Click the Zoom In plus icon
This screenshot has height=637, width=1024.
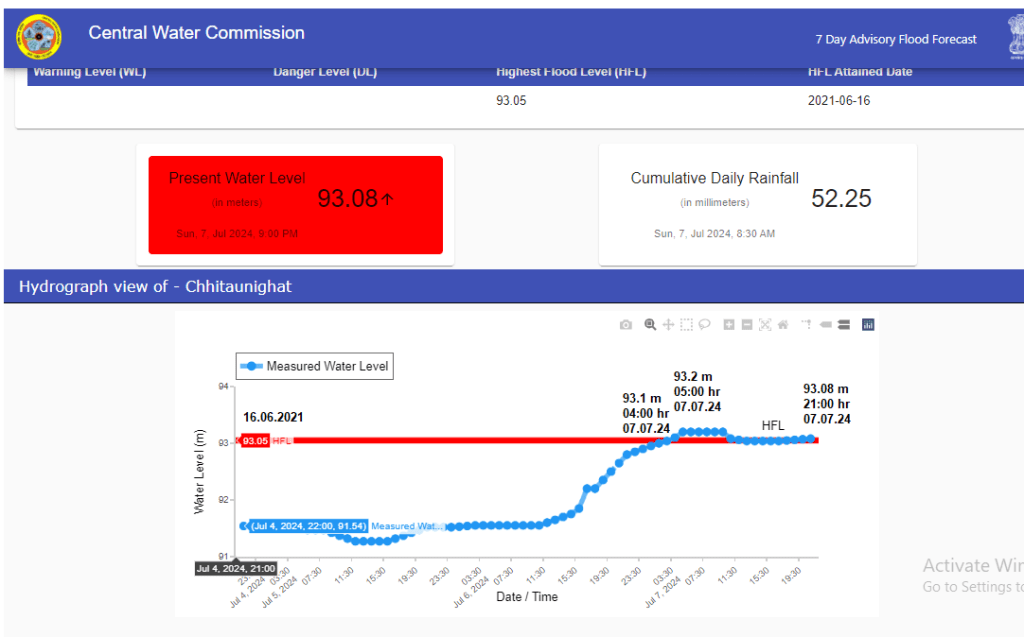[729, 325]
